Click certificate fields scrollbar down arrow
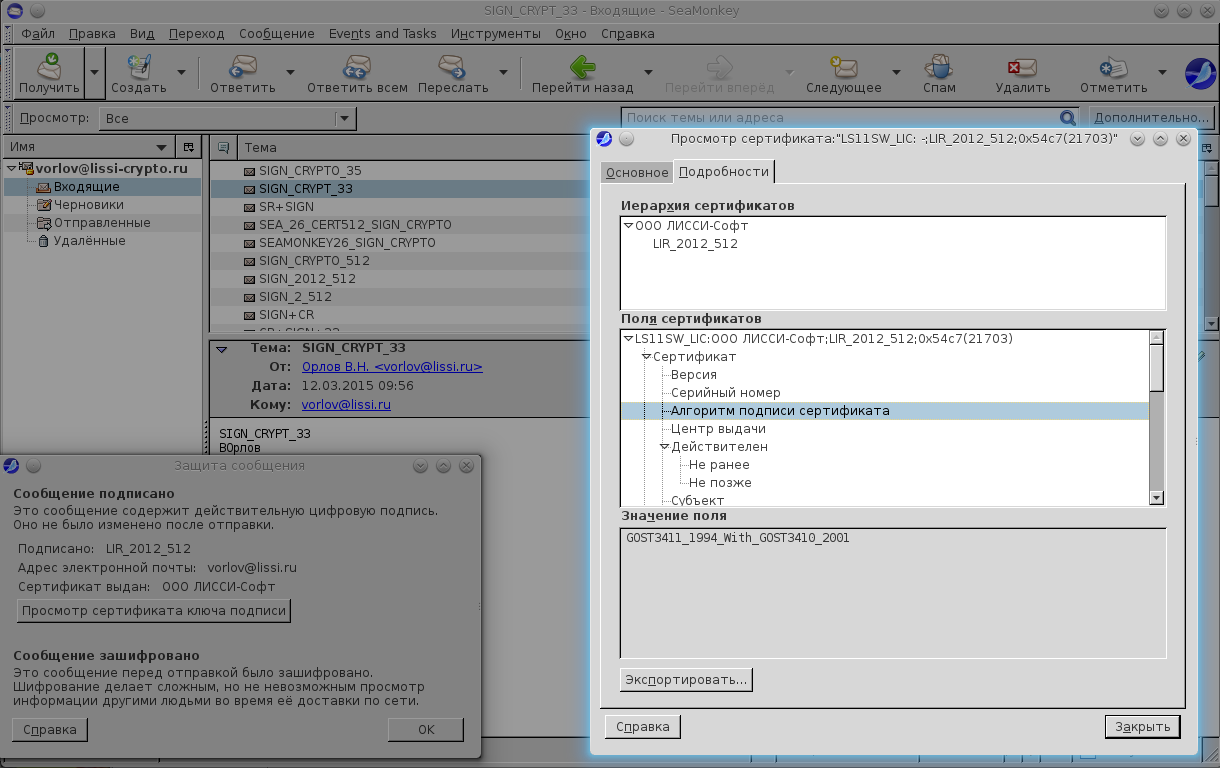This screenshot has height=768, width=1220. [1157, 497]
